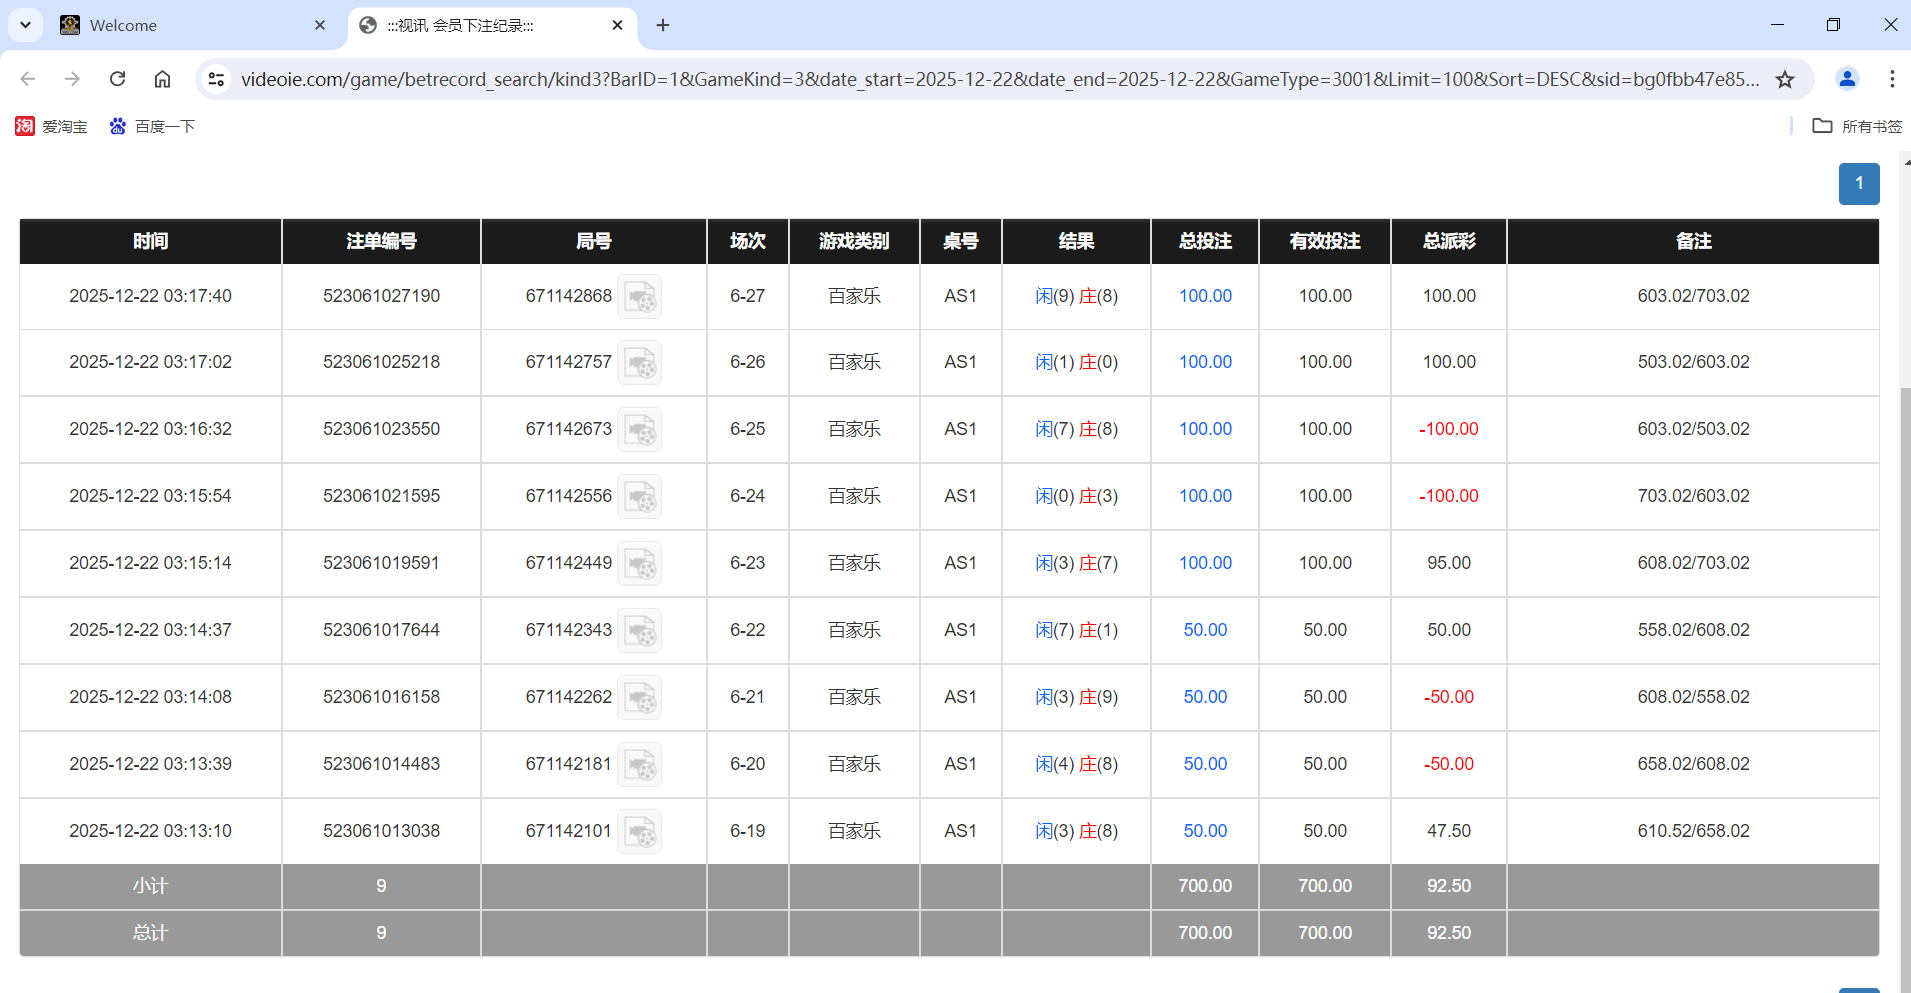Click replay icon beside round 671142556

click(639, 497)
